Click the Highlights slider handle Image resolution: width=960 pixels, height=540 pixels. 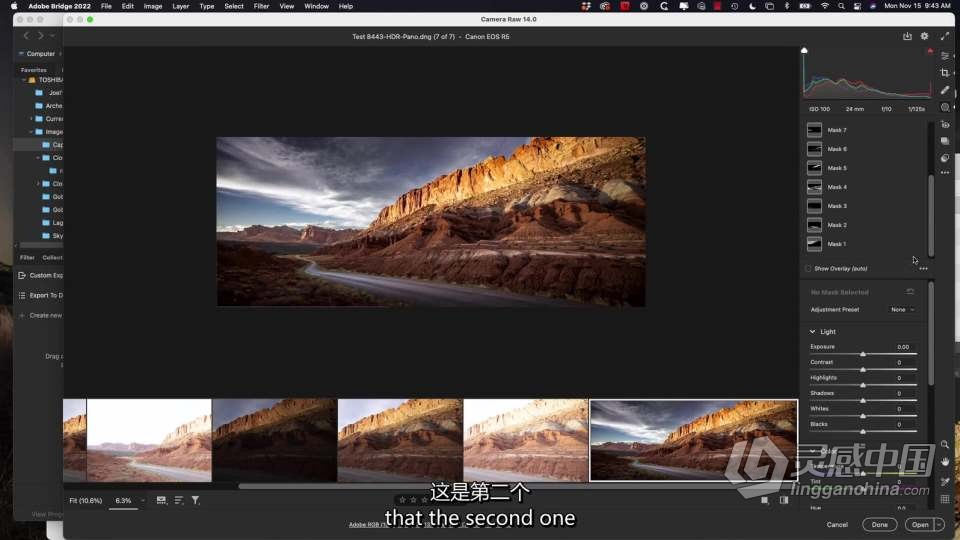(863, 385)
